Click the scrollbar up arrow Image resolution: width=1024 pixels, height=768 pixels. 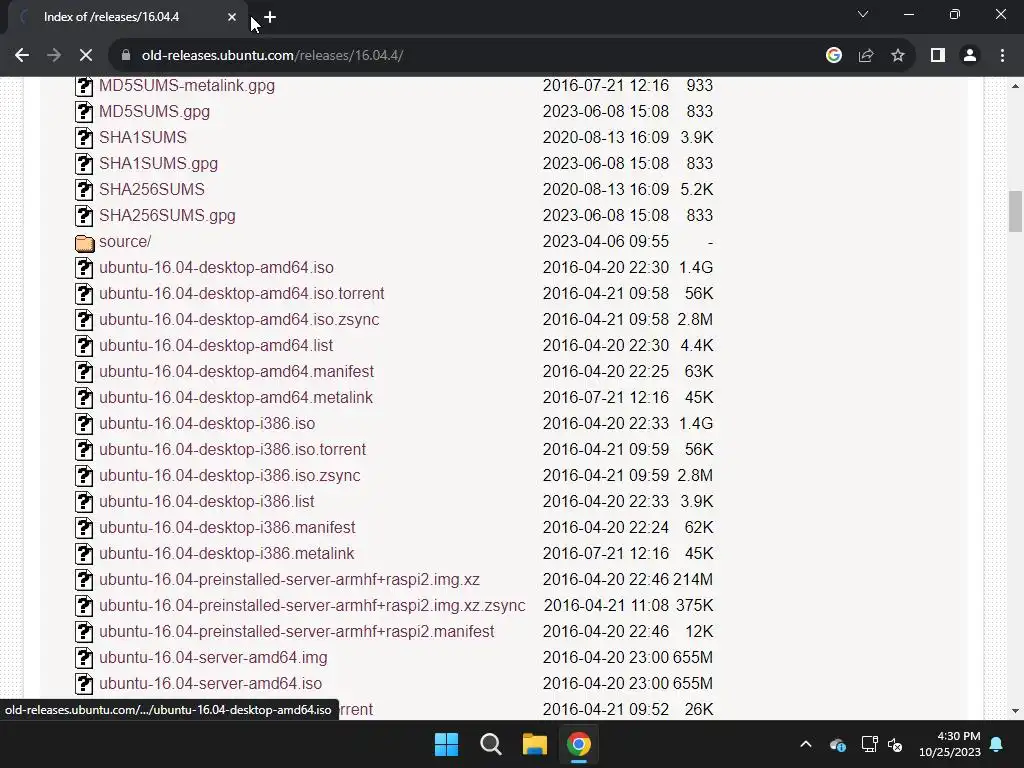pyautogui.click(x=1016, y=86)
